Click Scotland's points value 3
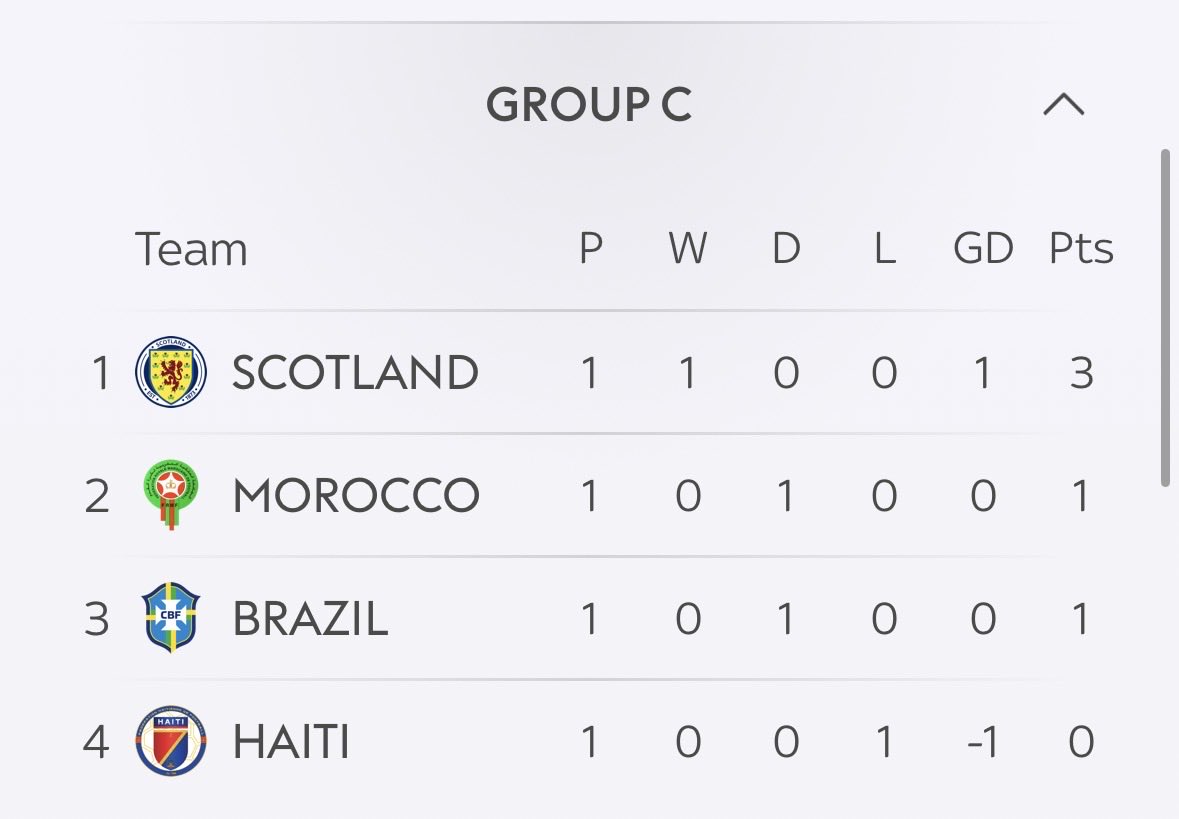This screenshot has height=819, width=1179. pyautogui.click(x=1081, y=372)
